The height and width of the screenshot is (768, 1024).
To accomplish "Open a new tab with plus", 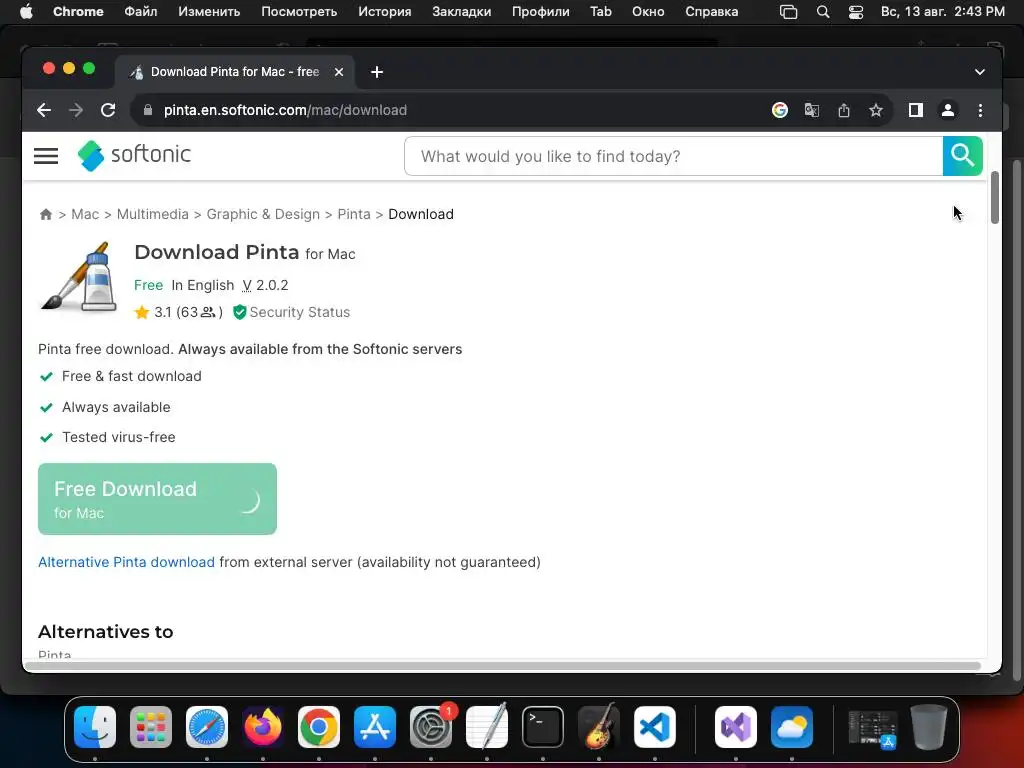I will (377, 72).
